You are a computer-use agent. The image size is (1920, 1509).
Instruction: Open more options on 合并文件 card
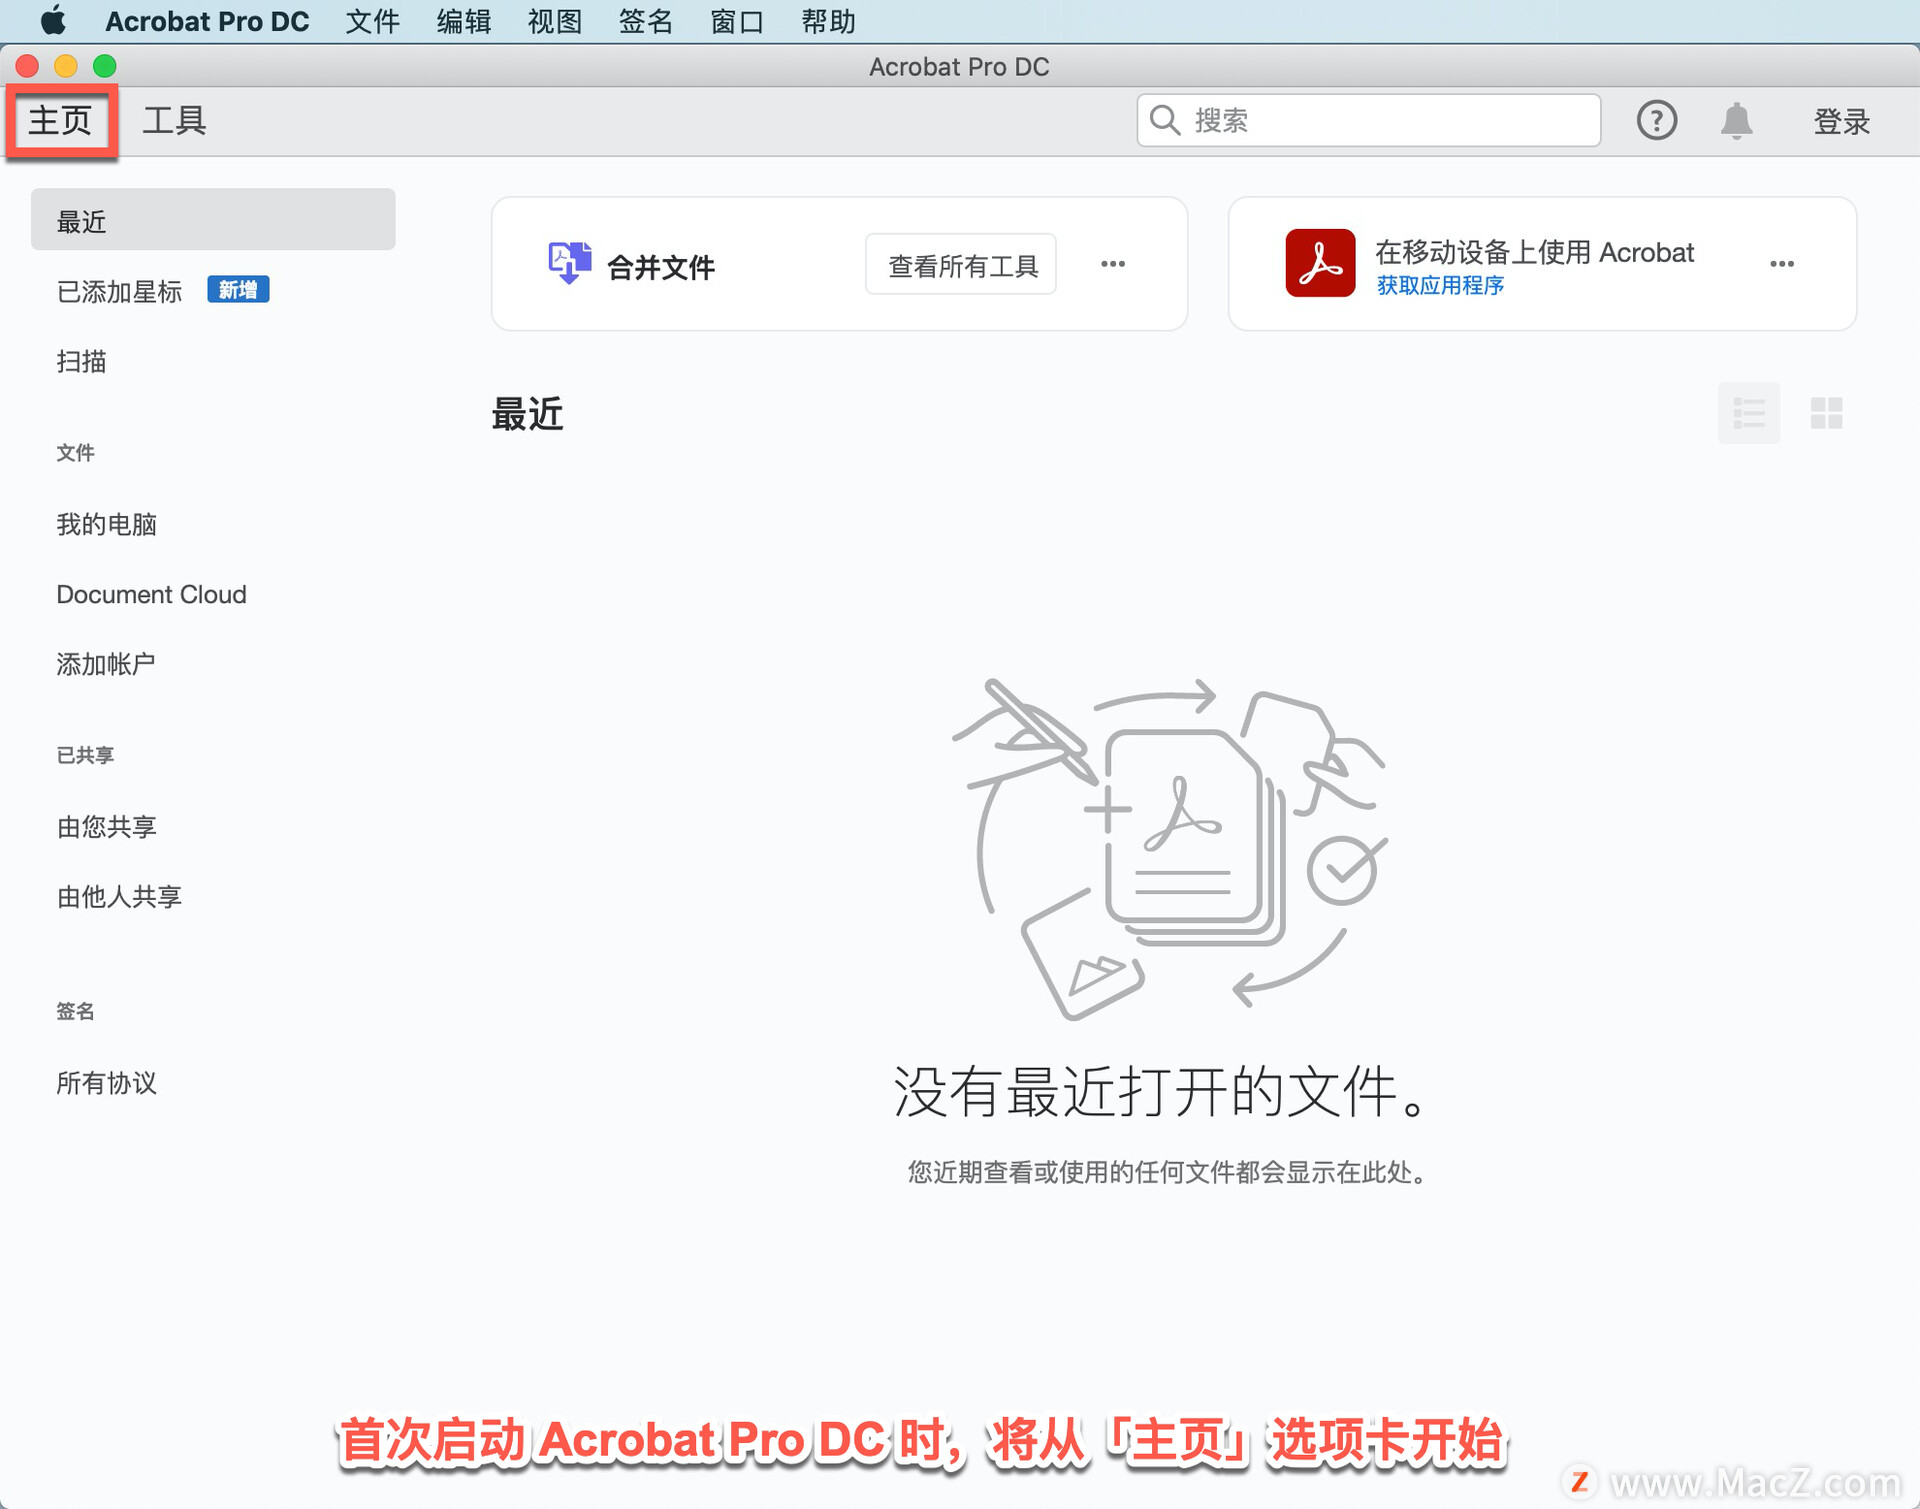pyautogui.click(x=1113, y=265)
